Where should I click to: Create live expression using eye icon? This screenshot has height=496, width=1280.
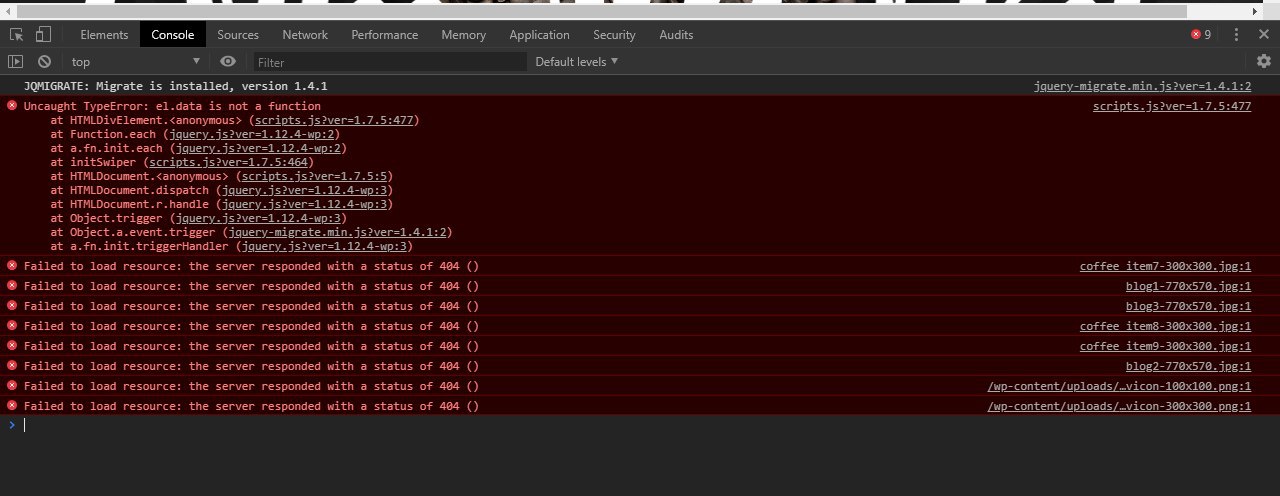(228, 62)
